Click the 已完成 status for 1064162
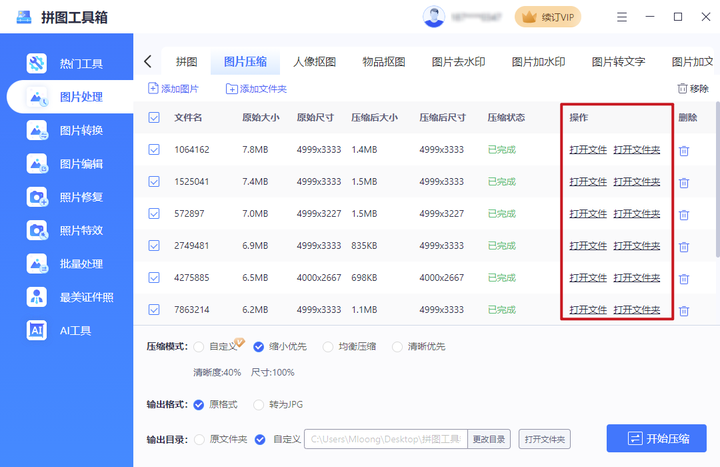 pos(501,150)
